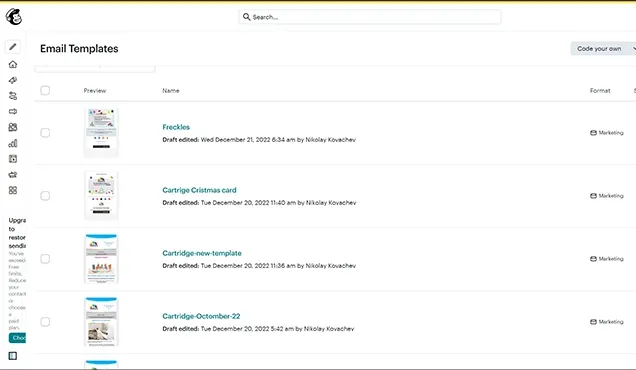Collapse the sidebar with the panel icon
The width and height of the screenshot is (636, 370).
click(x=13, y=356)
